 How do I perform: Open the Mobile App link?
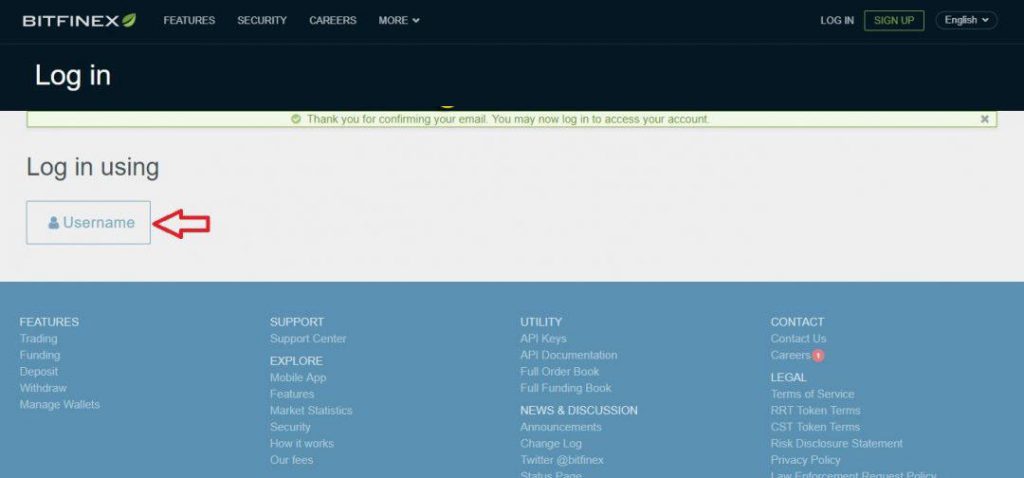(298, 377)
